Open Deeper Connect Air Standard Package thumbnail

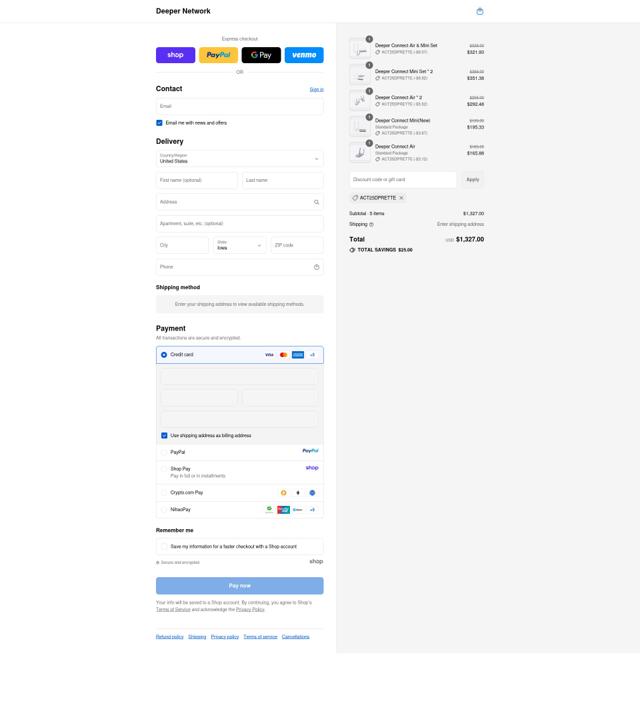(360, 152)
